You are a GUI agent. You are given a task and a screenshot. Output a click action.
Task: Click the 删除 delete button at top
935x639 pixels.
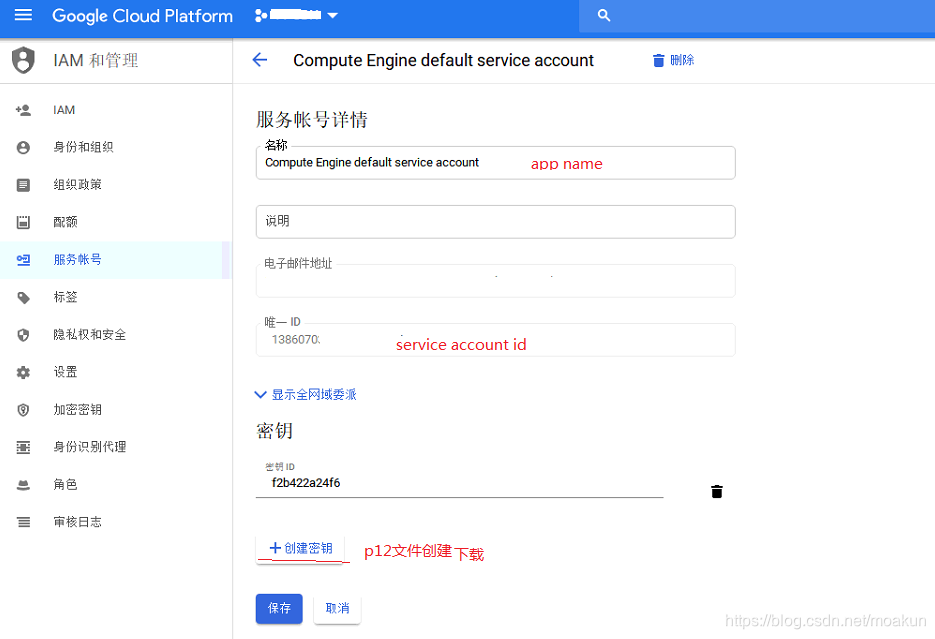(x=673, y=60)
